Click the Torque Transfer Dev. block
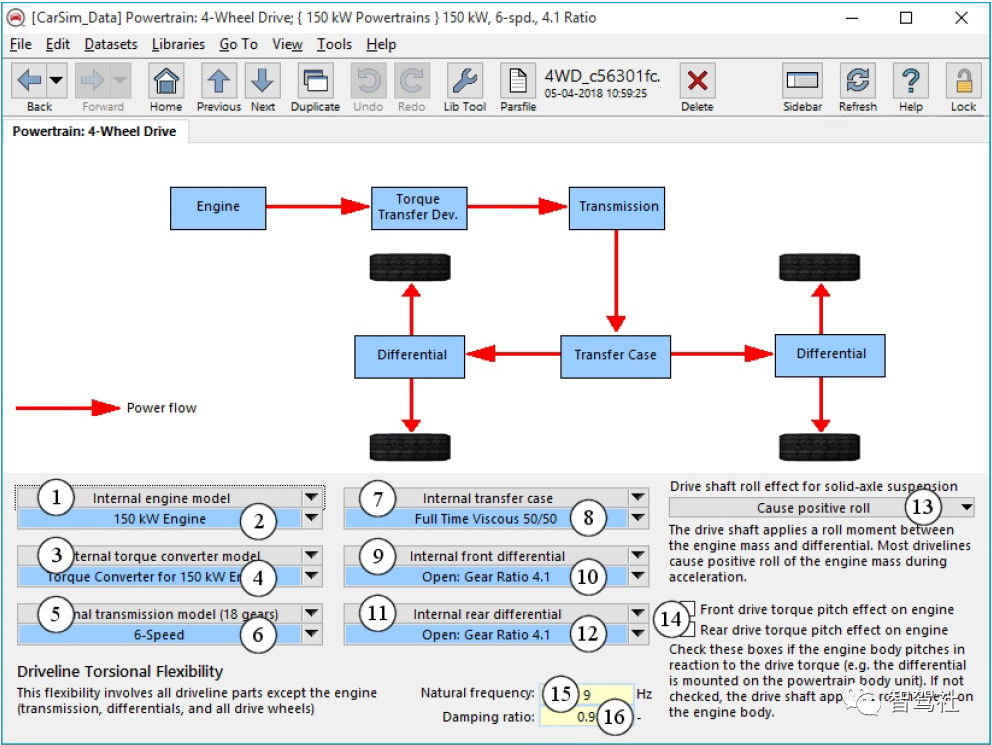 coord(419,208)
